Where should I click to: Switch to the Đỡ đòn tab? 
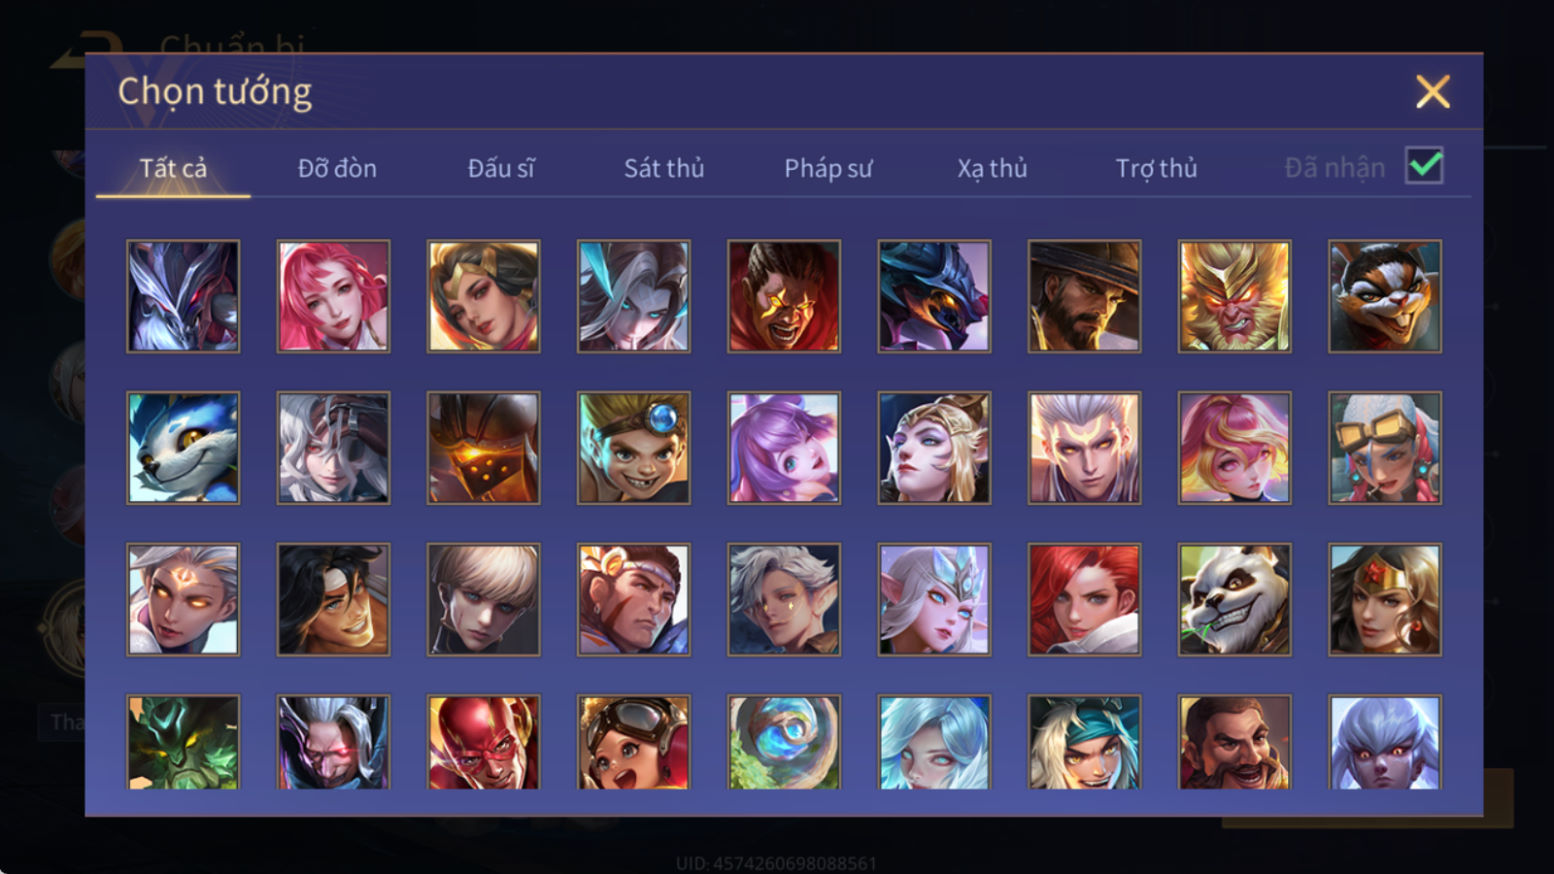pyautogui.click(x=337, y=168)
